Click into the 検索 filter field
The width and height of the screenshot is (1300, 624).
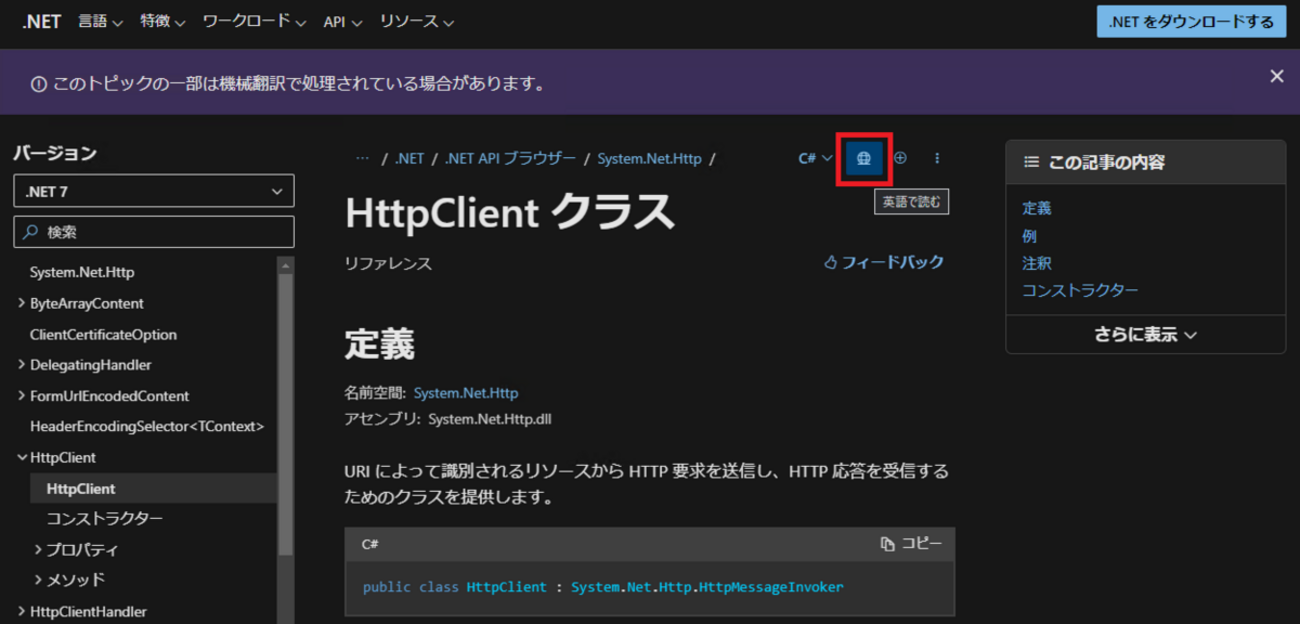(154, 232)
